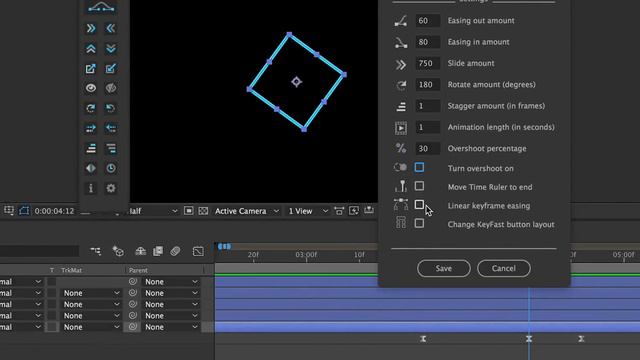640x360 pixels.
Task: Open blending mode dropdown of topmost row
Action: (21, 282)
